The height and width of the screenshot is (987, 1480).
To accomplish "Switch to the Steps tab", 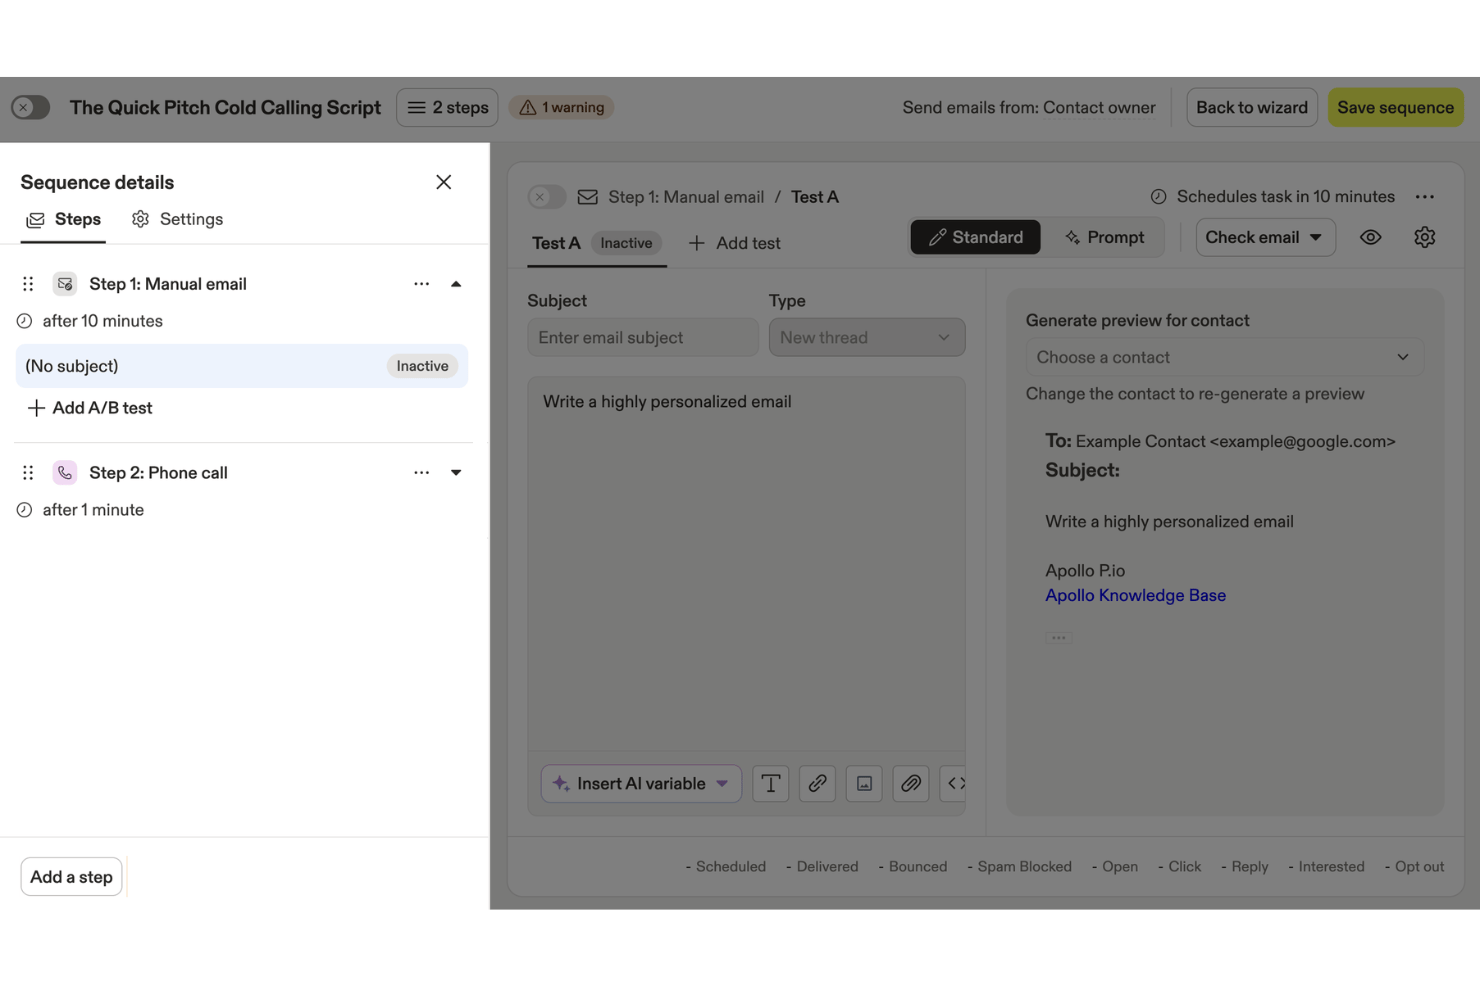I will (x=63, y=219).
